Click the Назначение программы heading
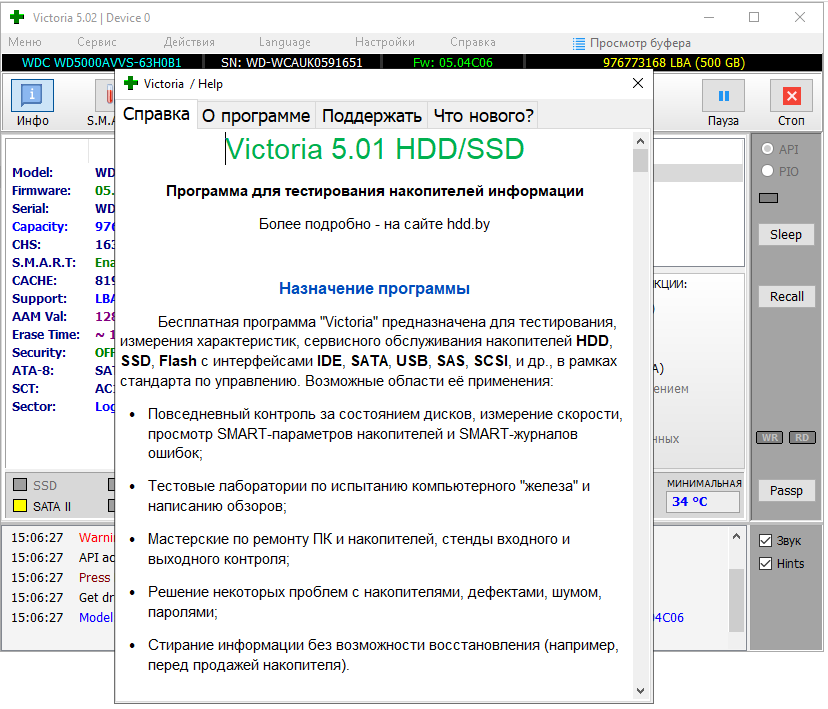 click(374, 288)
